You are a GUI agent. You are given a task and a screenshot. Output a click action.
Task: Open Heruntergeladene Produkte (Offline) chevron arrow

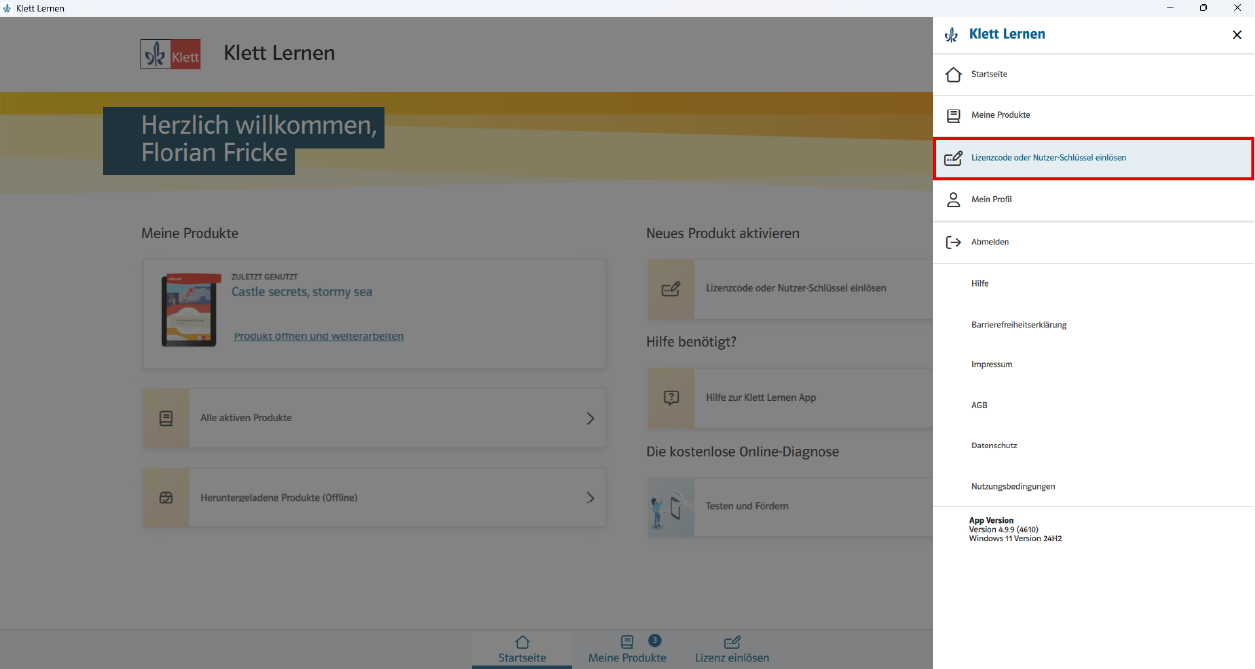coord(590,498)
